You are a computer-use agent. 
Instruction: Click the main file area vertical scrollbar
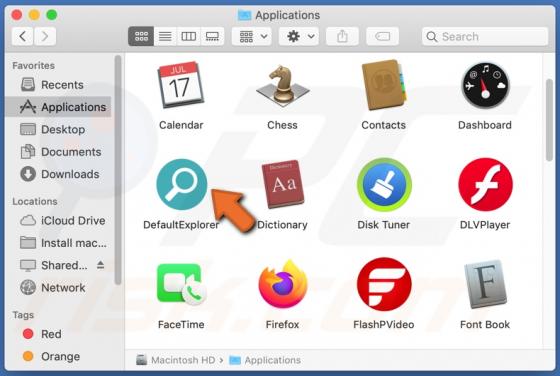point(549,120)
